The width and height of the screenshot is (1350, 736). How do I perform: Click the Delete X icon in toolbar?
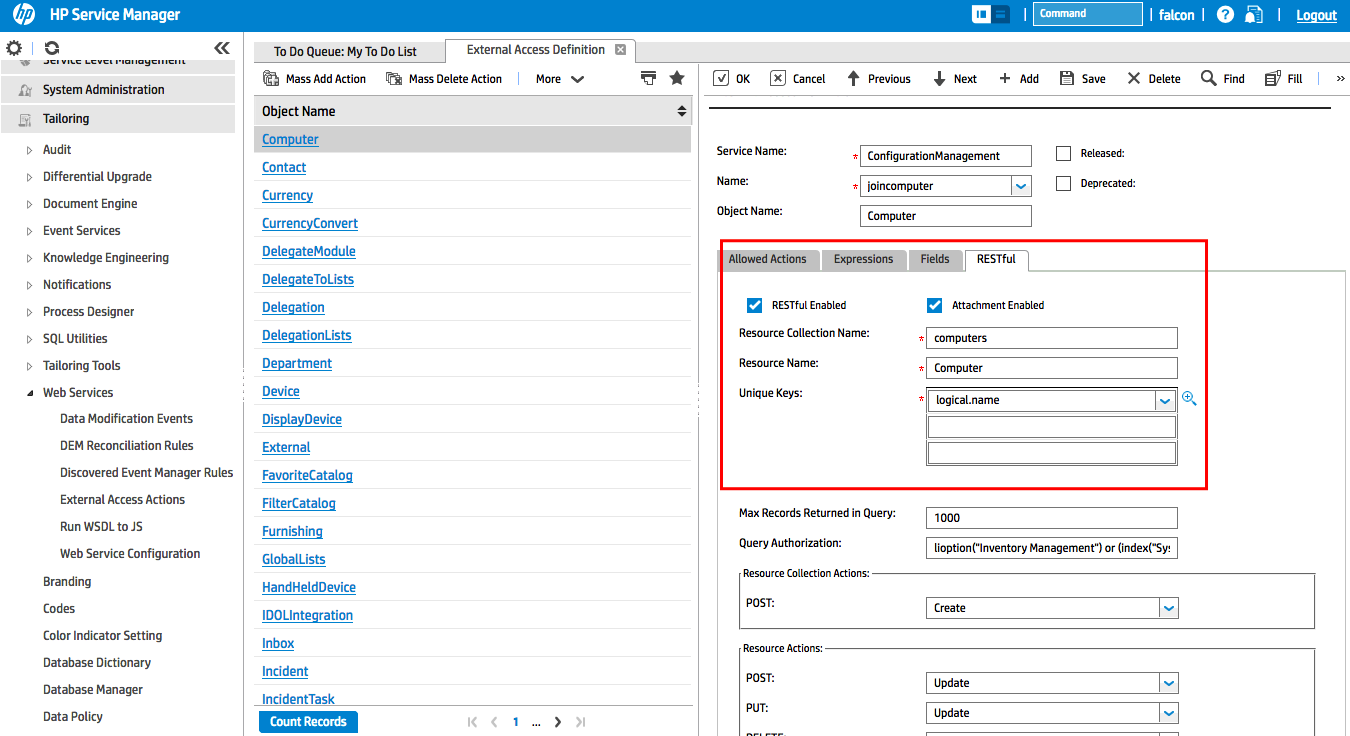[1133, 79]
